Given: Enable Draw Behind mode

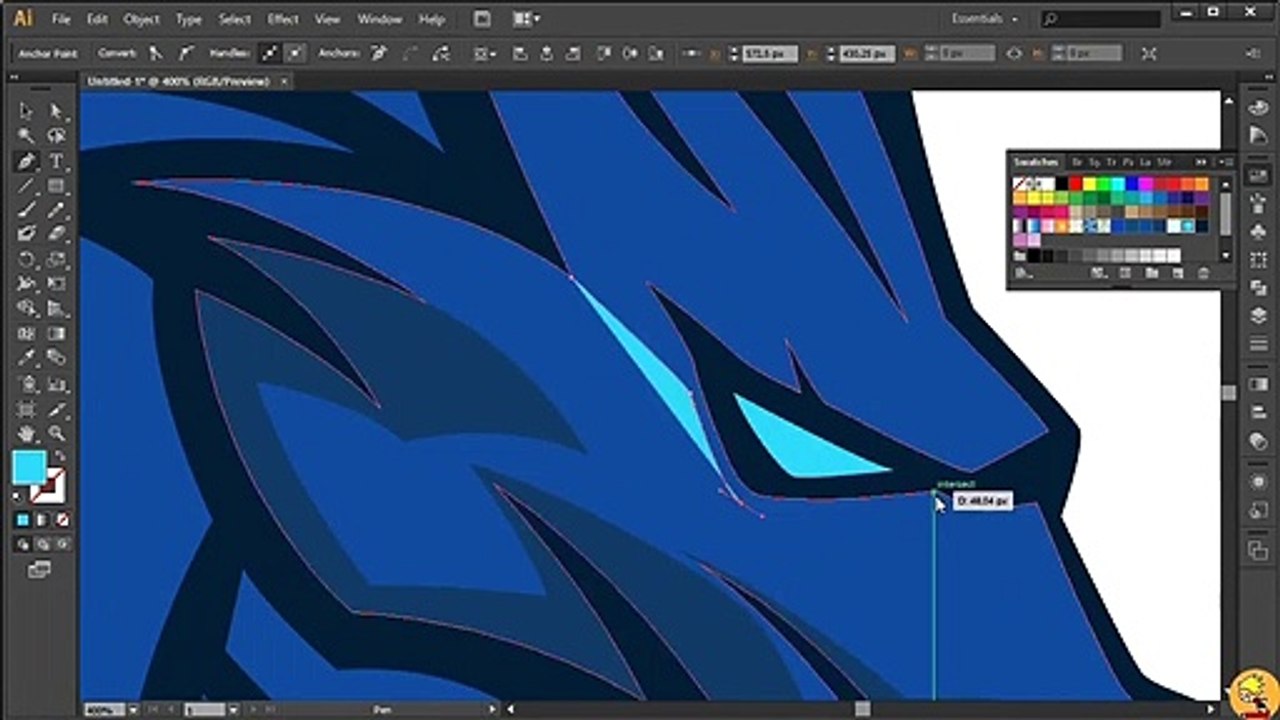Looking at the screenshot, I should (x=43, y=545).
